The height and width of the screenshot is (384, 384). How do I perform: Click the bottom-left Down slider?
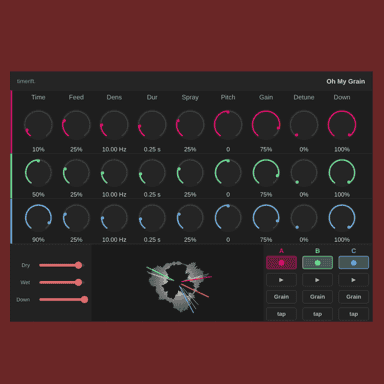click(63, 300)
